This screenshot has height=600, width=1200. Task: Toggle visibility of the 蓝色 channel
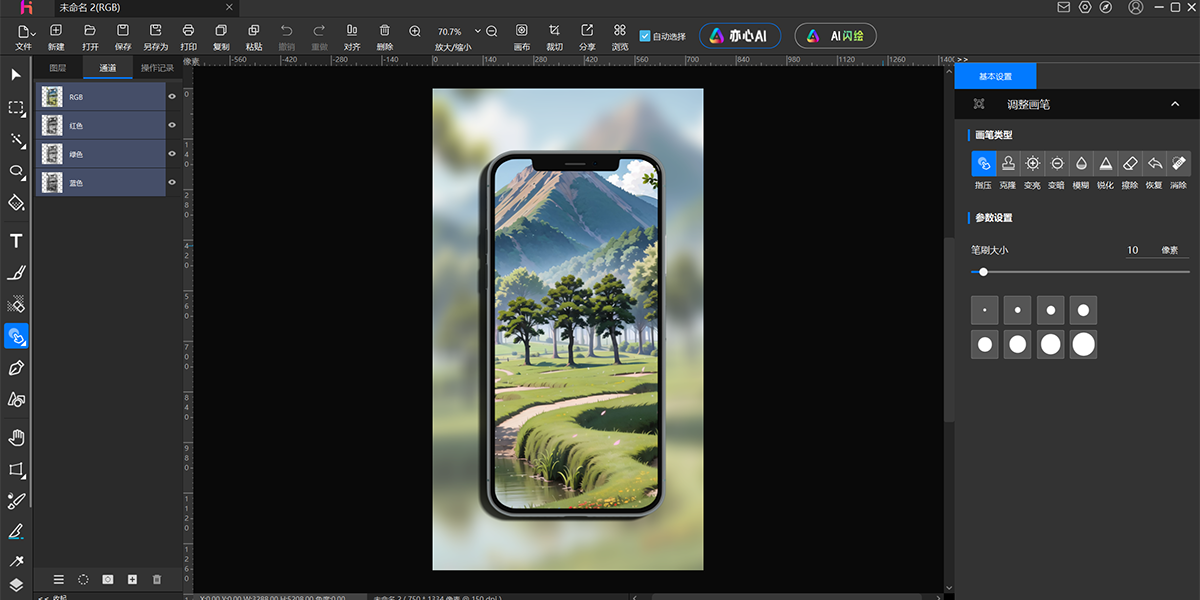pyautogui.click(x=172, y=182)
